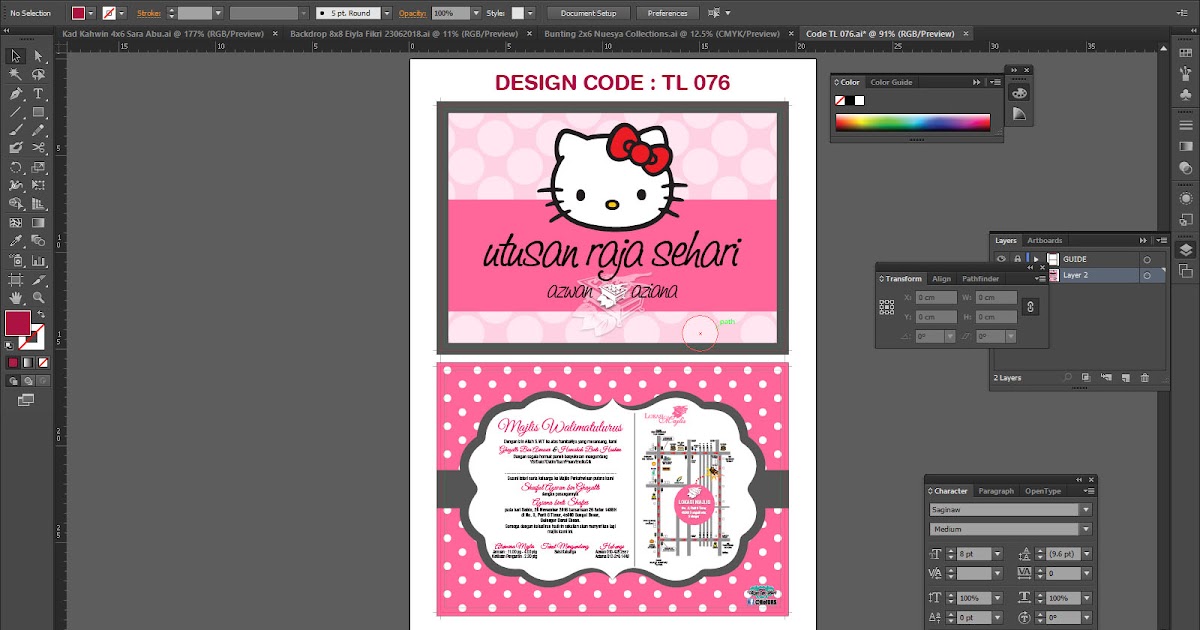Click the Preferences button

[667, 14]
